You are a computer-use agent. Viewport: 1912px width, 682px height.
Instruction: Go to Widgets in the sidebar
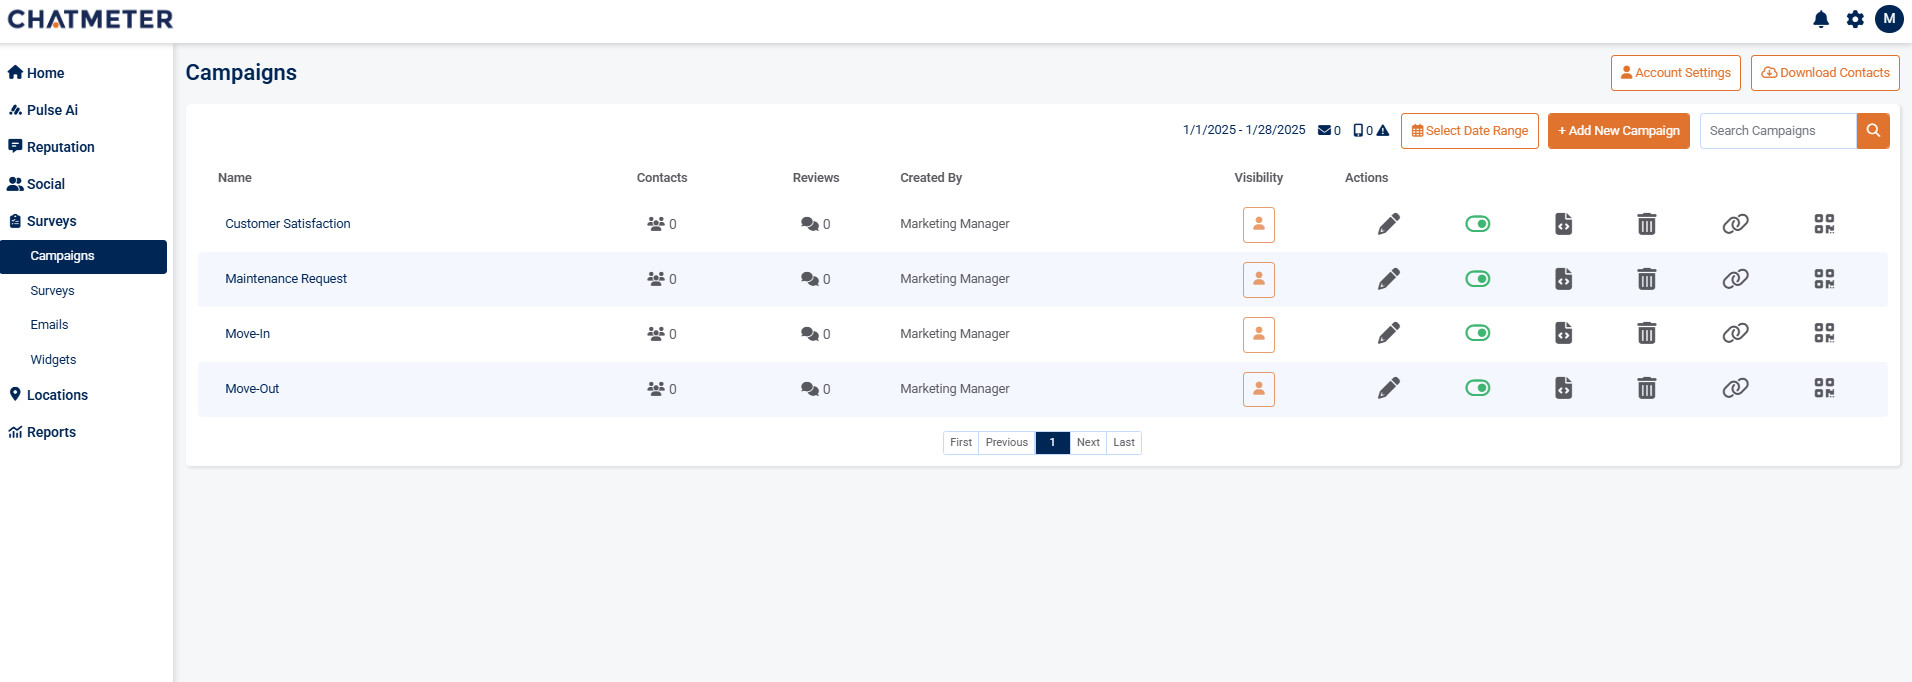click(53, 360)
